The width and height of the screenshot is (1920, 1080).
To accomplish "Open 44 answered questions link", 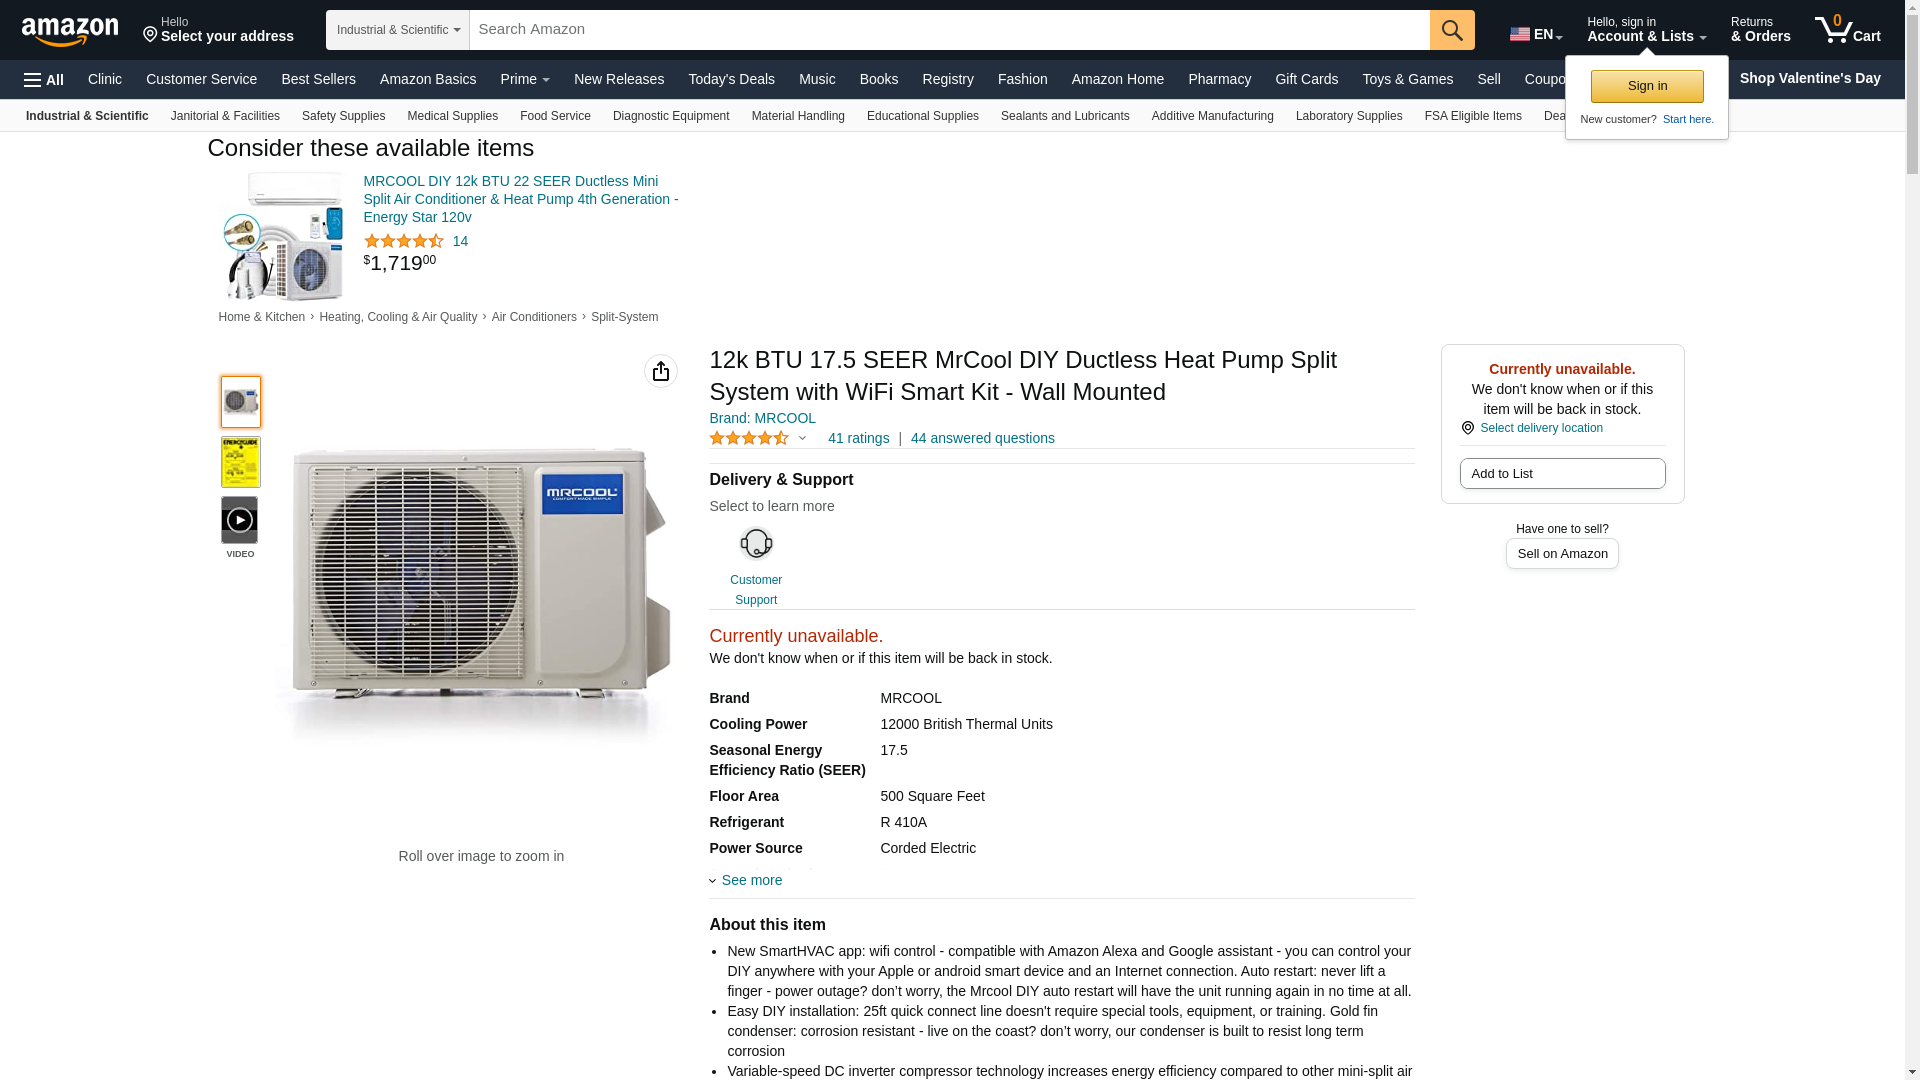I will pos(982,438).
